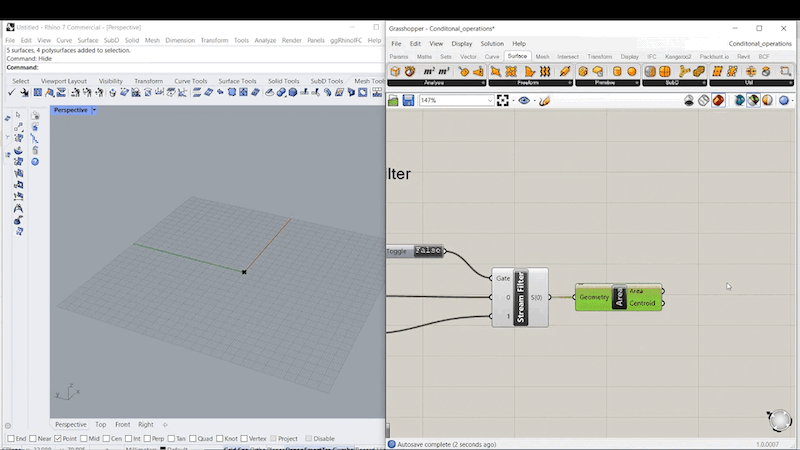The height and width of the screenshot is (450, 800).
Task: Click Grasshopper compass navigation widget
Action: (x=779, y=420)
